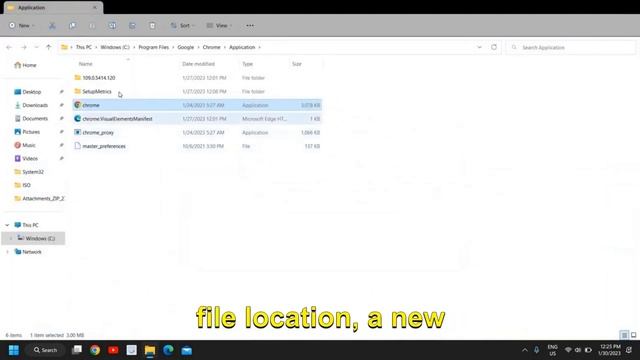Click Google in the breadcrumb path

click(186, 47)
